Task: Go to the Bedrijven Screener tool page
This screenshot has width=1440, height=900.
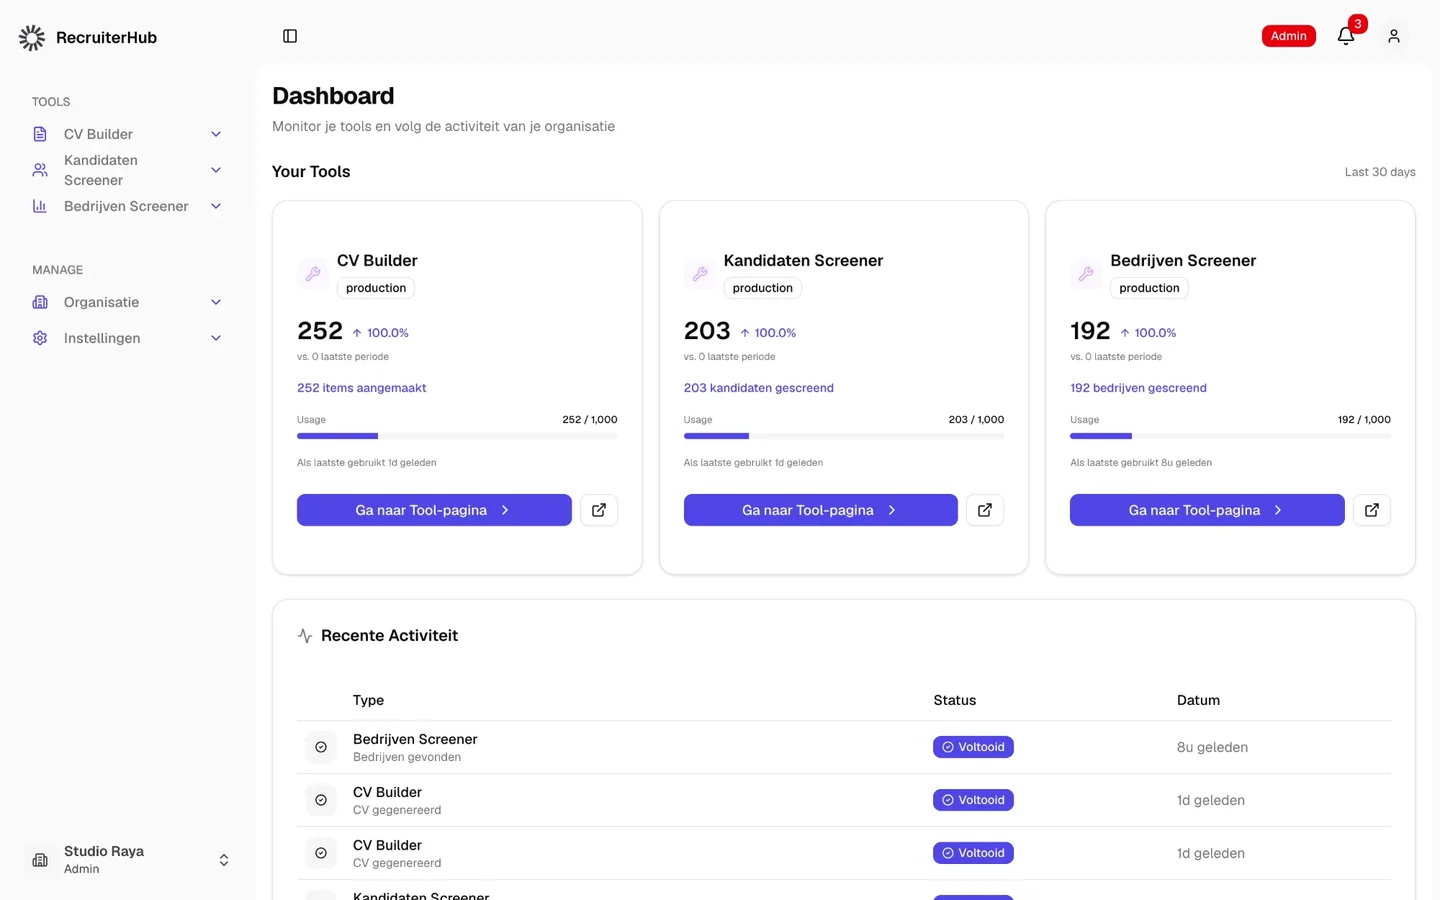Action: 1207,510
